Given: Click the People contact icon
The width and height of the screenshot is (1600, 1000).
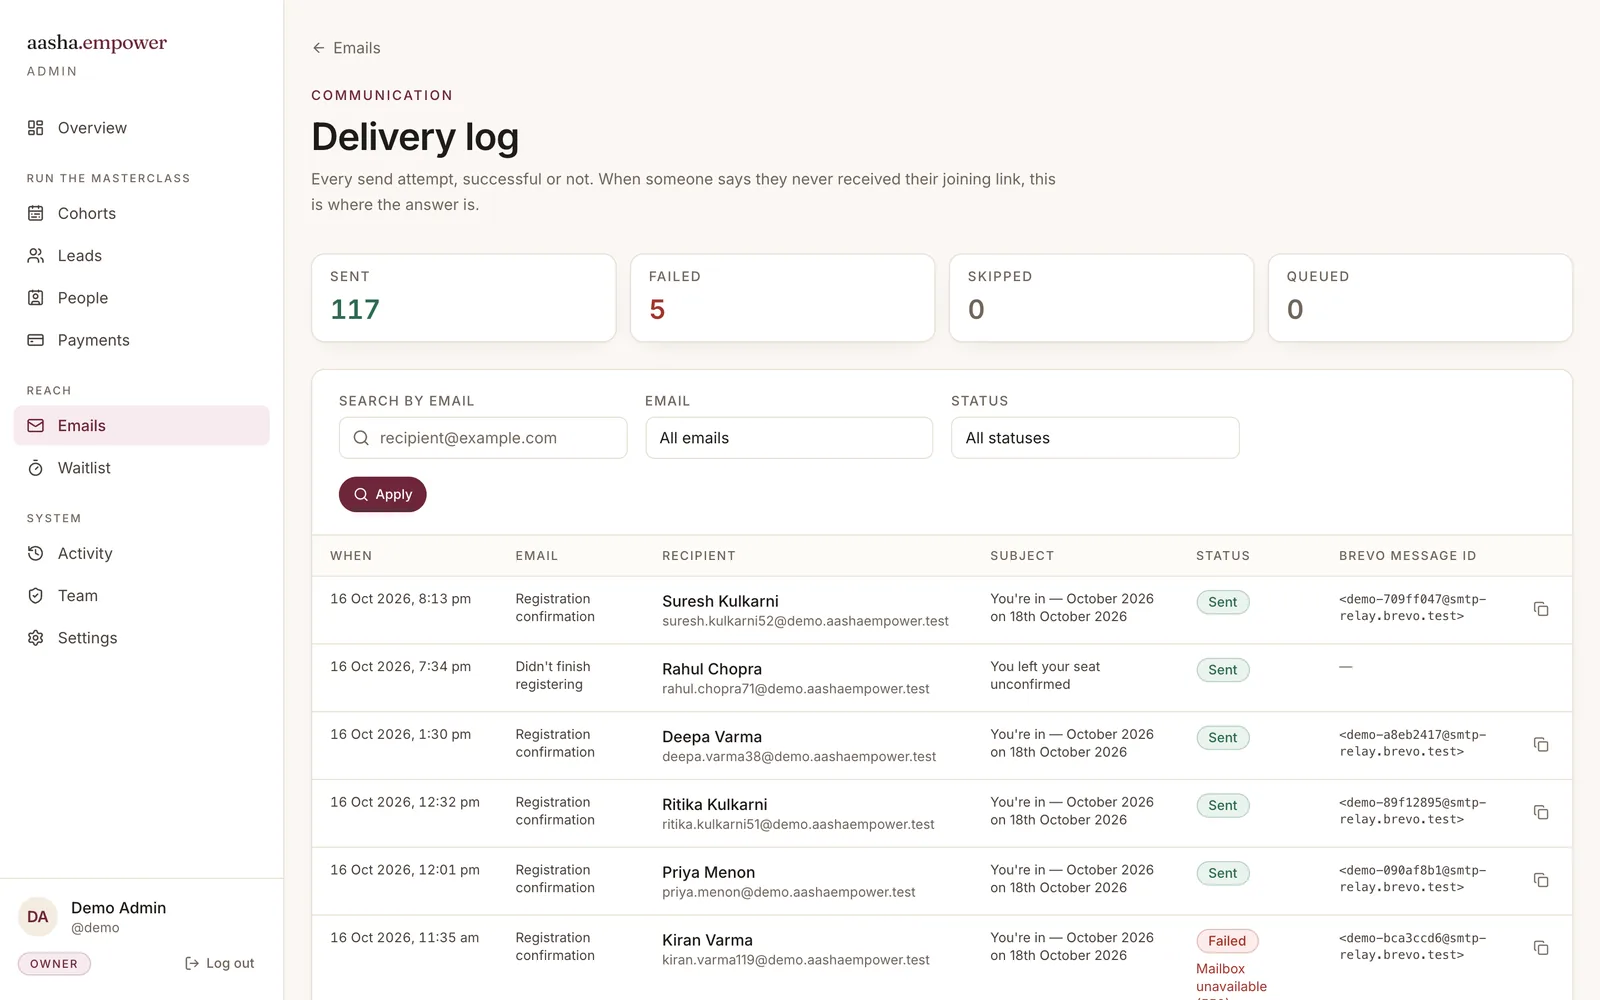Looking at the screenshot, I should click(36, 298).
